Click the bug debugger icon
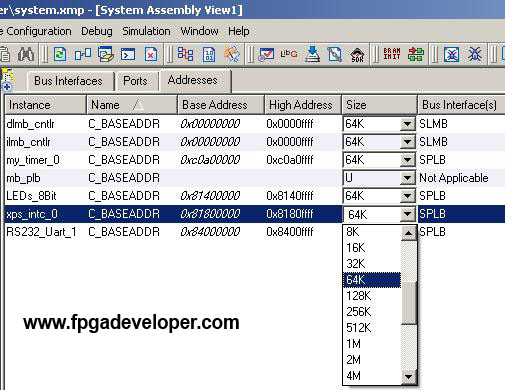The width and height of the screenshot is (505, 390). [x=475, y=54]
